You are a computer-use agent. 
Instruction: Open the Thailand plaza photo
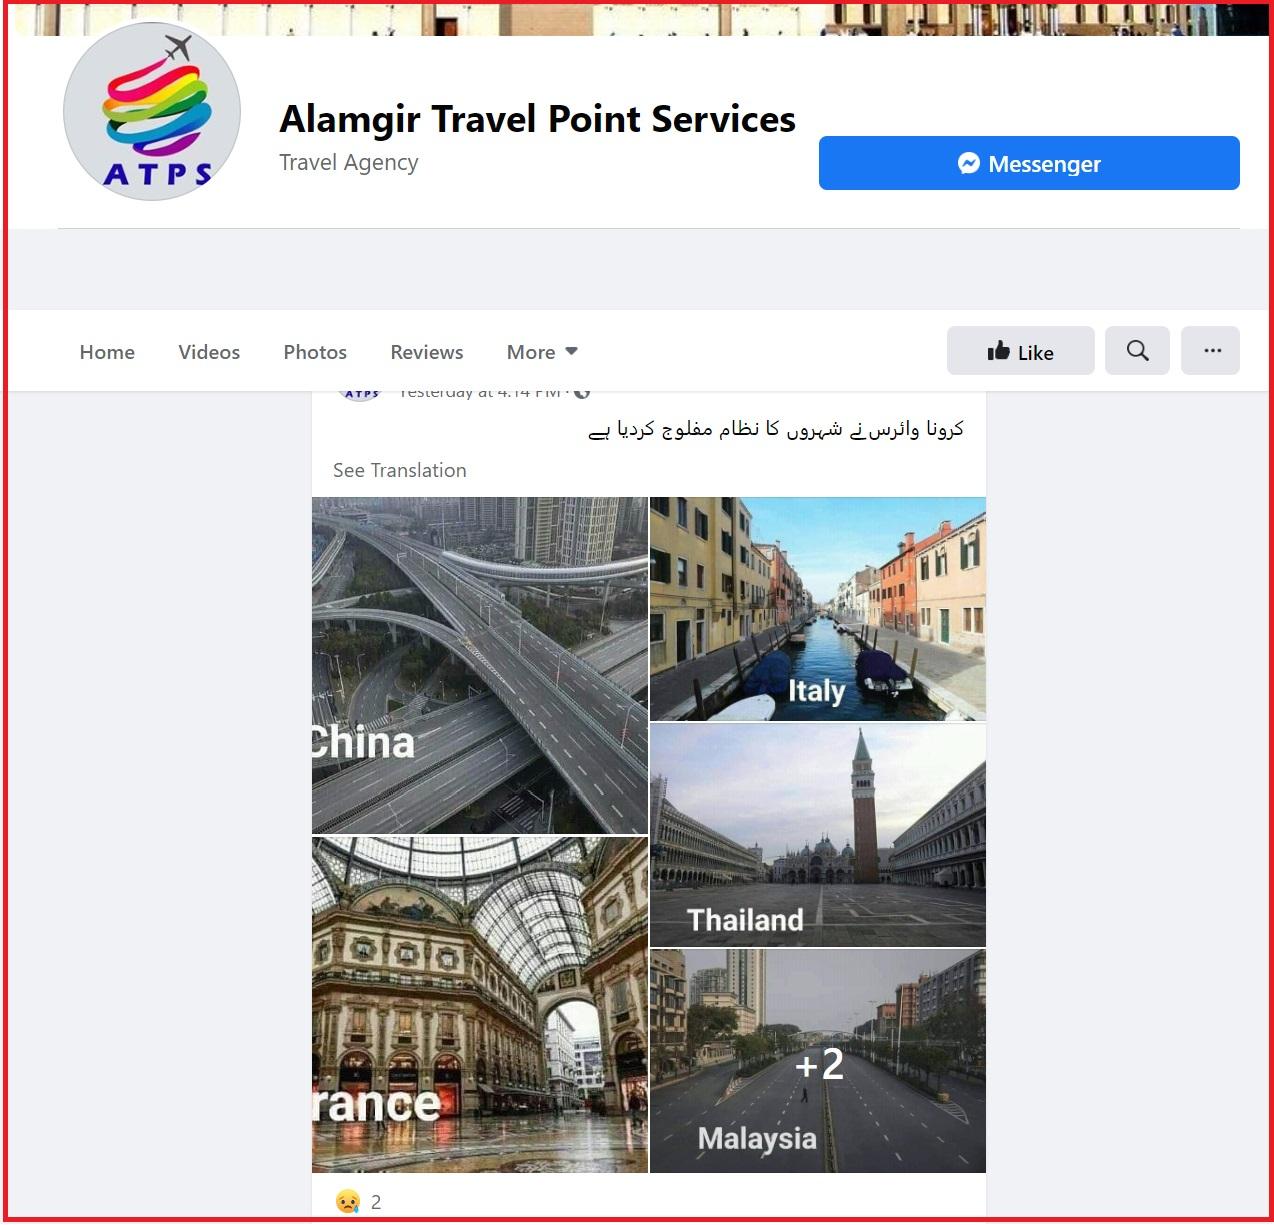tap(818, 835)
